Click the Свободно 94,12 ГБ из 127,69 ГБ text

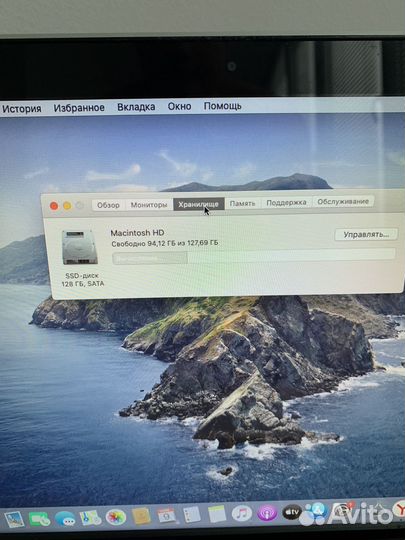click(165, 243)
